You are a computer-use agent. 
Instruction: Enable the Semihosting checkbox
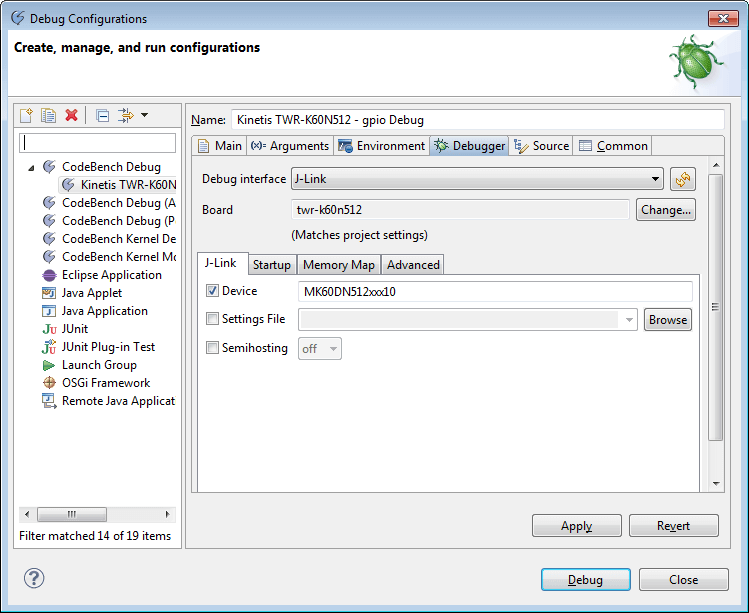tap(212, 348)
